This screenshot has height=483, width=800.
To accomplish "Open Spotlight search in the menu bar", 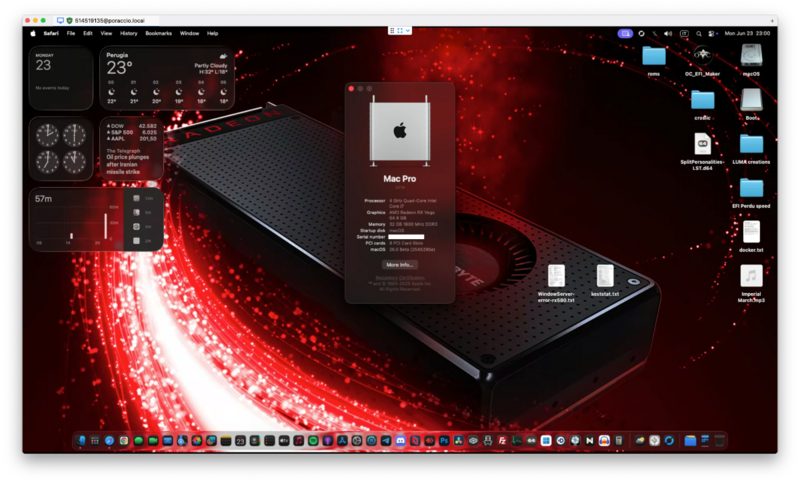I will 698,34.
